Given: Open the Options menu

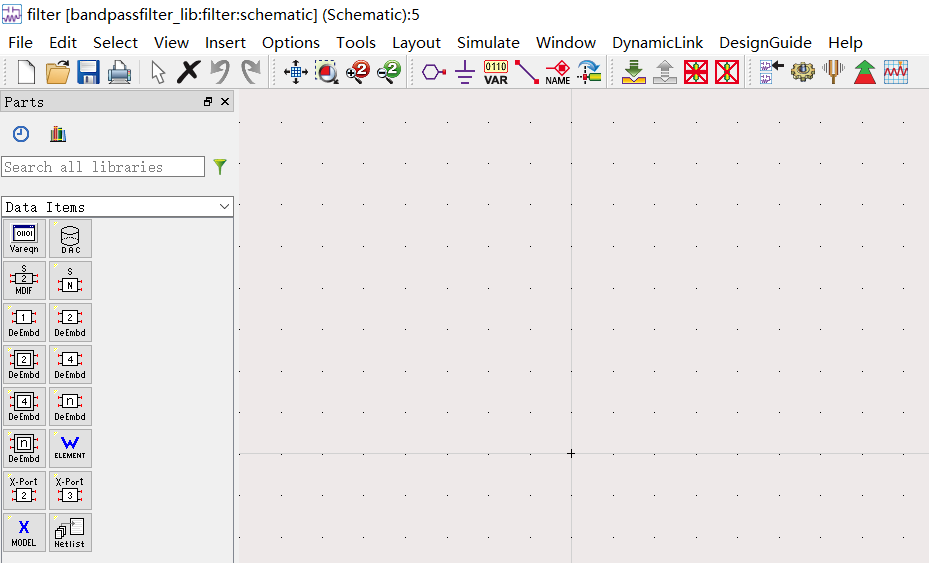Looking at the screenshot, I should (x=291, y=43).
